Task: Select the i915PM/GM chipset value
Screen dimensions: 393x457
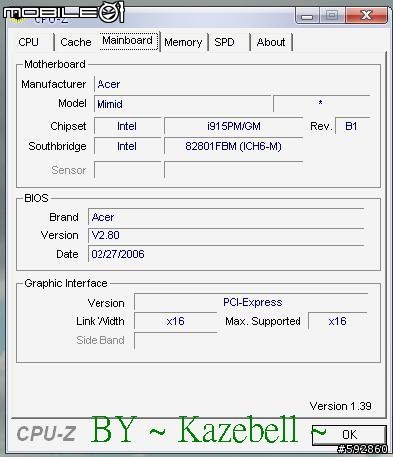Action: tap(233, 126)
